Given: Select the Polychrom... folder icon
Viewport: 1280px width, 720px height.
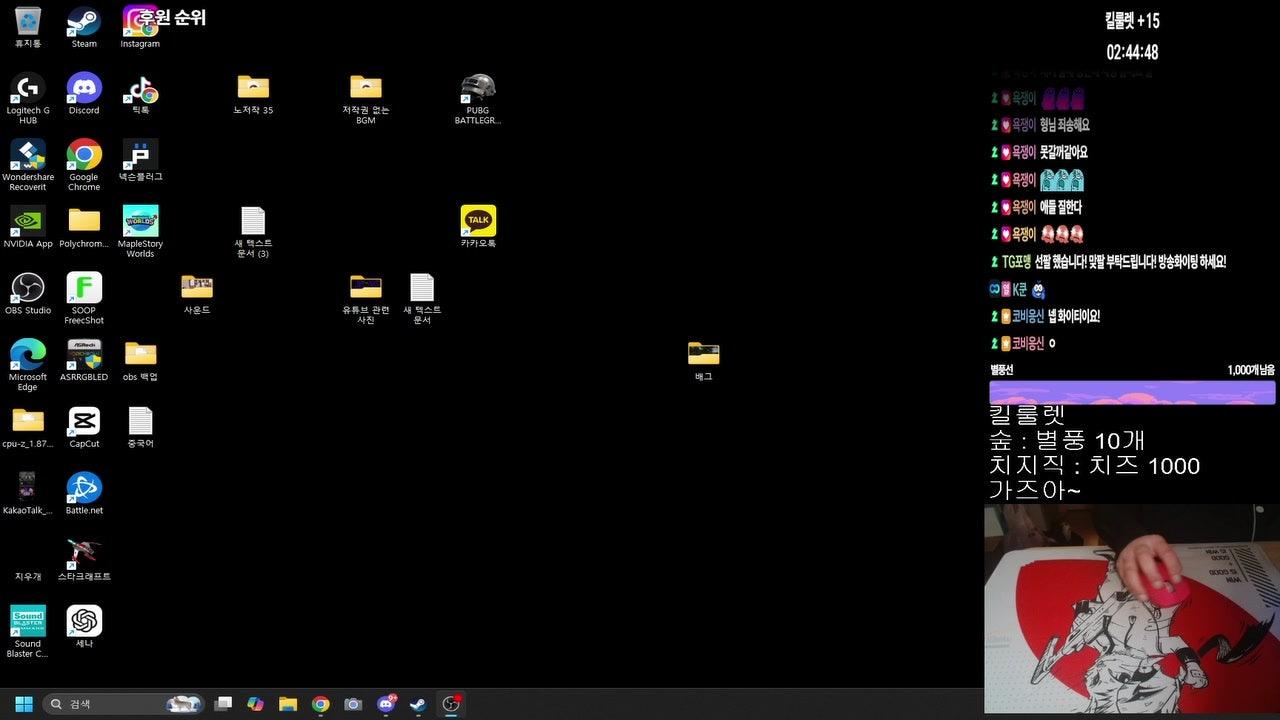Looking at the screenshot, I should tap(84, 227).
